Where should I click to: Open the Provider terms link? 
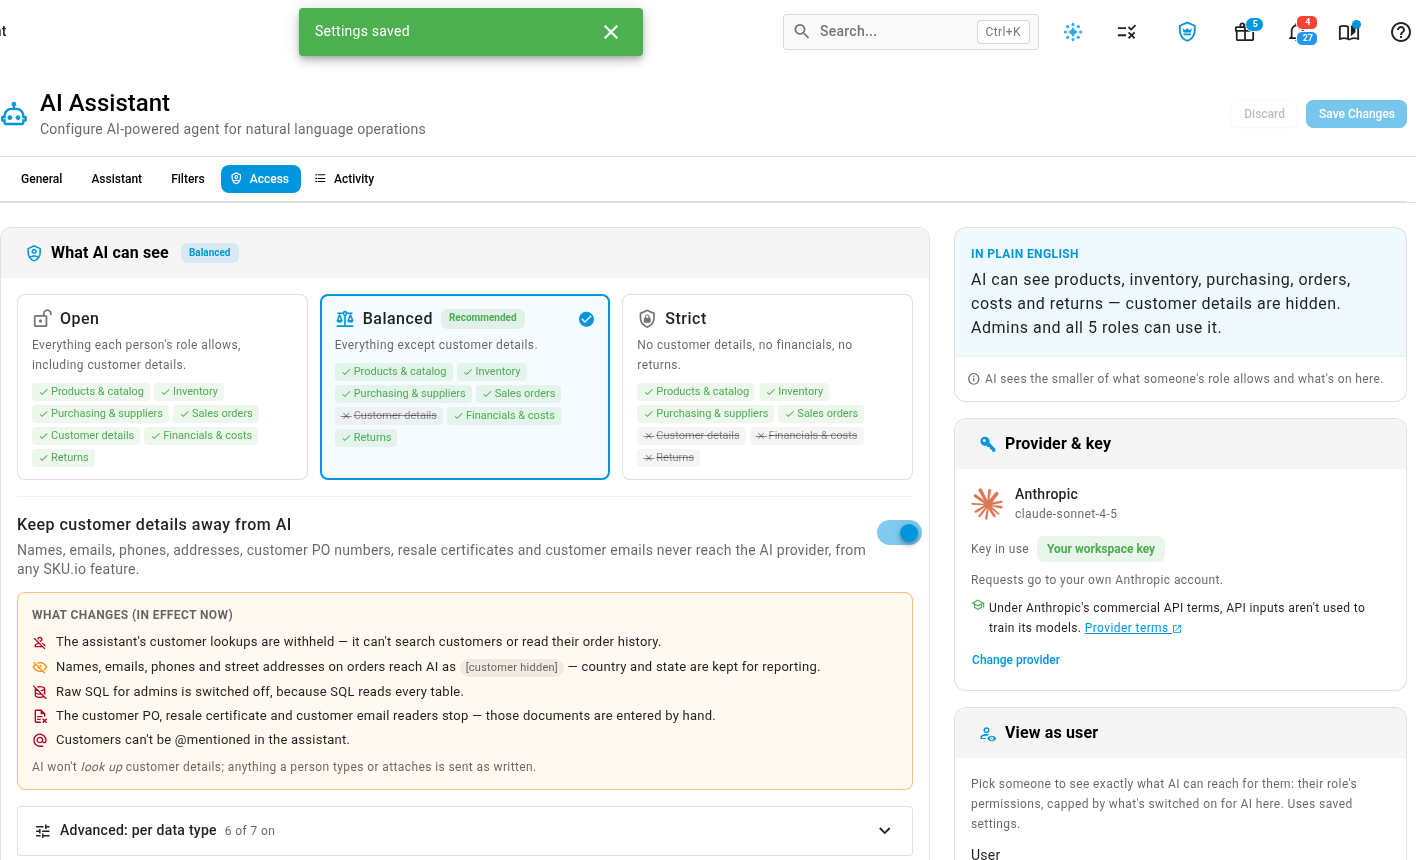[x=1133, y=628]
